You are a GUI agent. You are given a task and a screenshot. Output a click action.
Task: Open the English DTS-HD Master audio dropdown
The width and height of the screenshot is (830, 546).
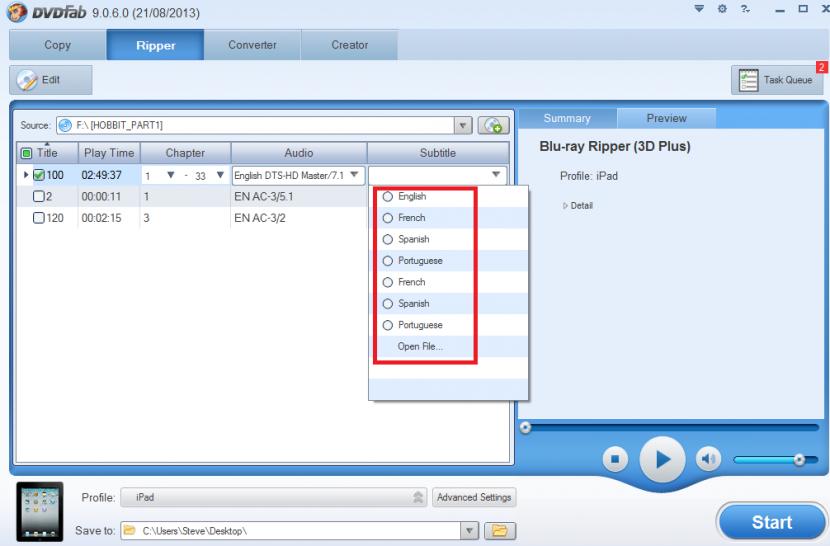click(354, 175)
